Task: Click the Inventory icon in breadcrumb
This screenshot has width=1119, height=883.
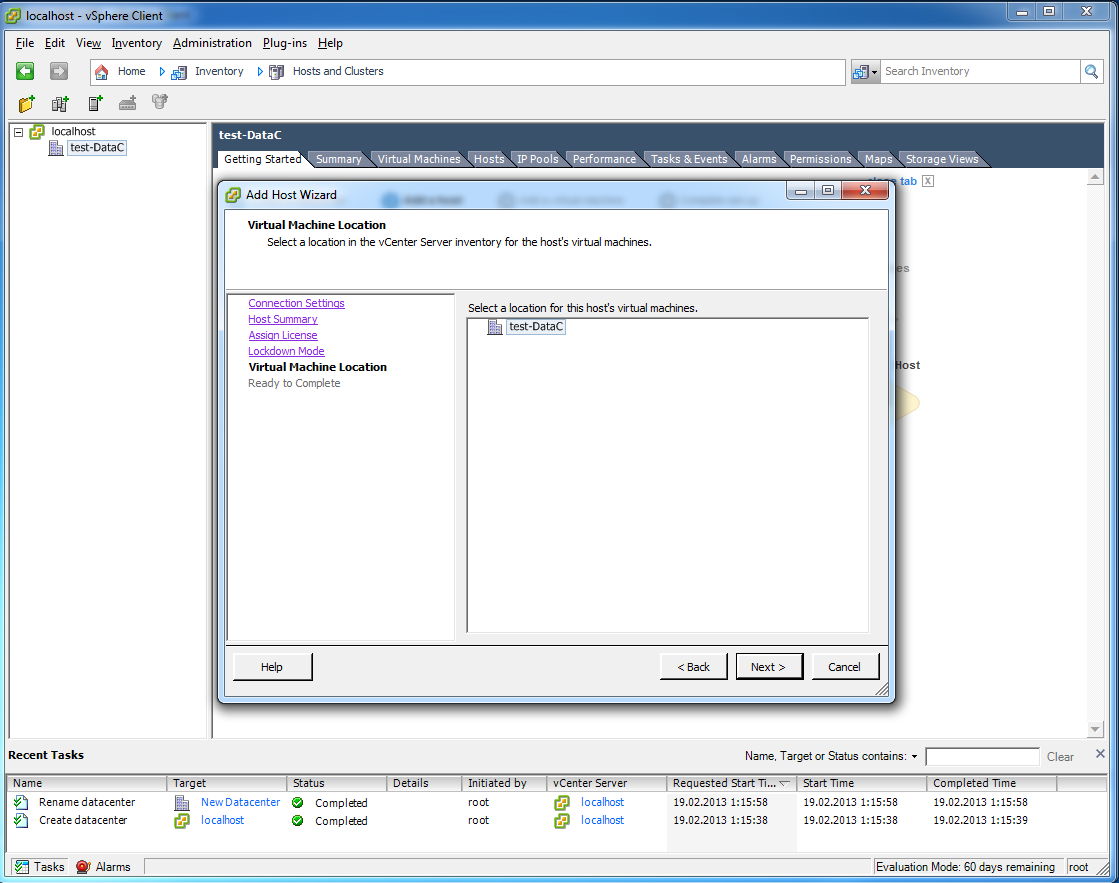Action: 178,72
